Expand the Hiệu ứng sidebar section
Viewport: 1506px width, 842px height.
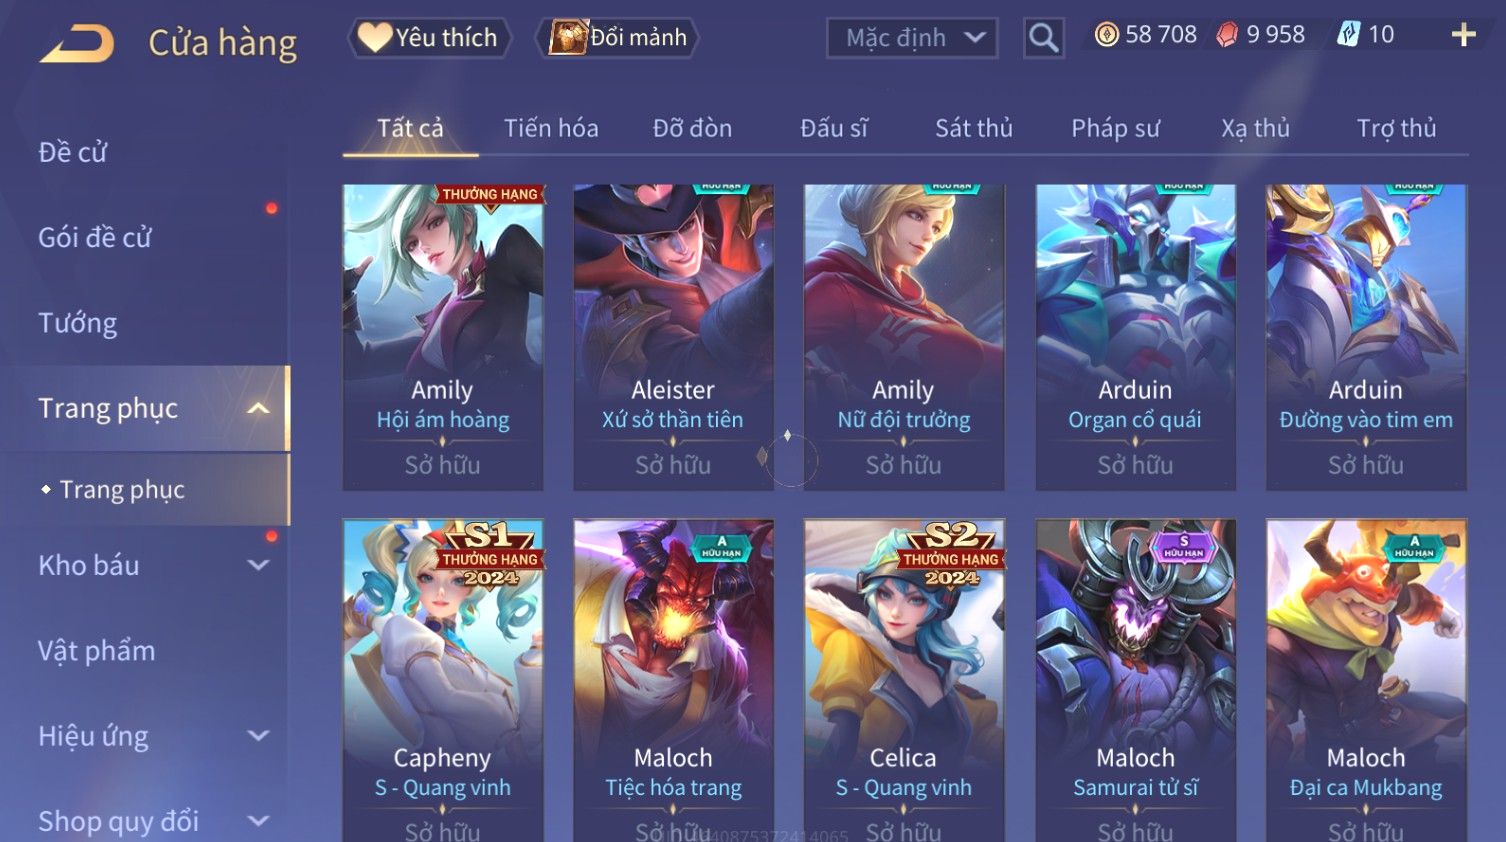[258, 736]
